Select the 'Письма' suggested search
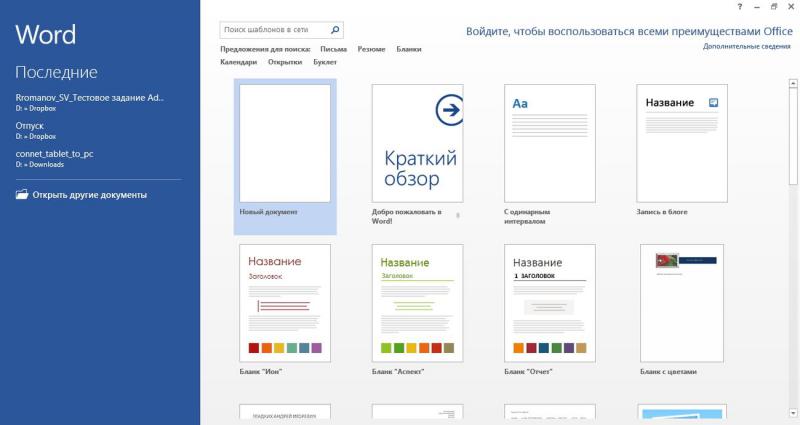The width and height of the screenshot is (800, 425). pyautogui.click(x=333, y=49)
